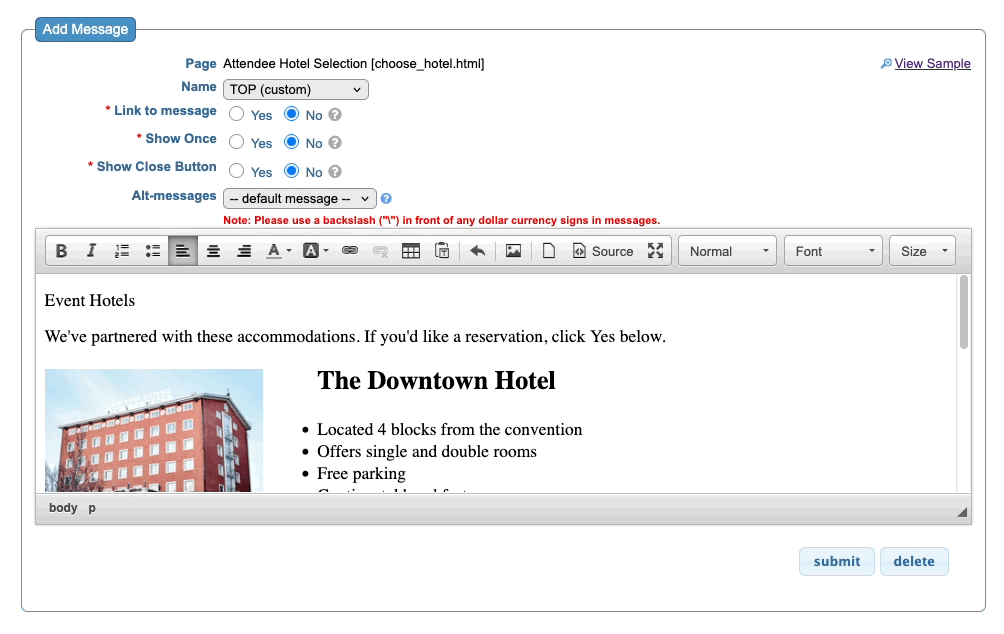Screen dimensions: 1004x634
Task: Select Yes for Show Close Button
Action: pos(237,170)
